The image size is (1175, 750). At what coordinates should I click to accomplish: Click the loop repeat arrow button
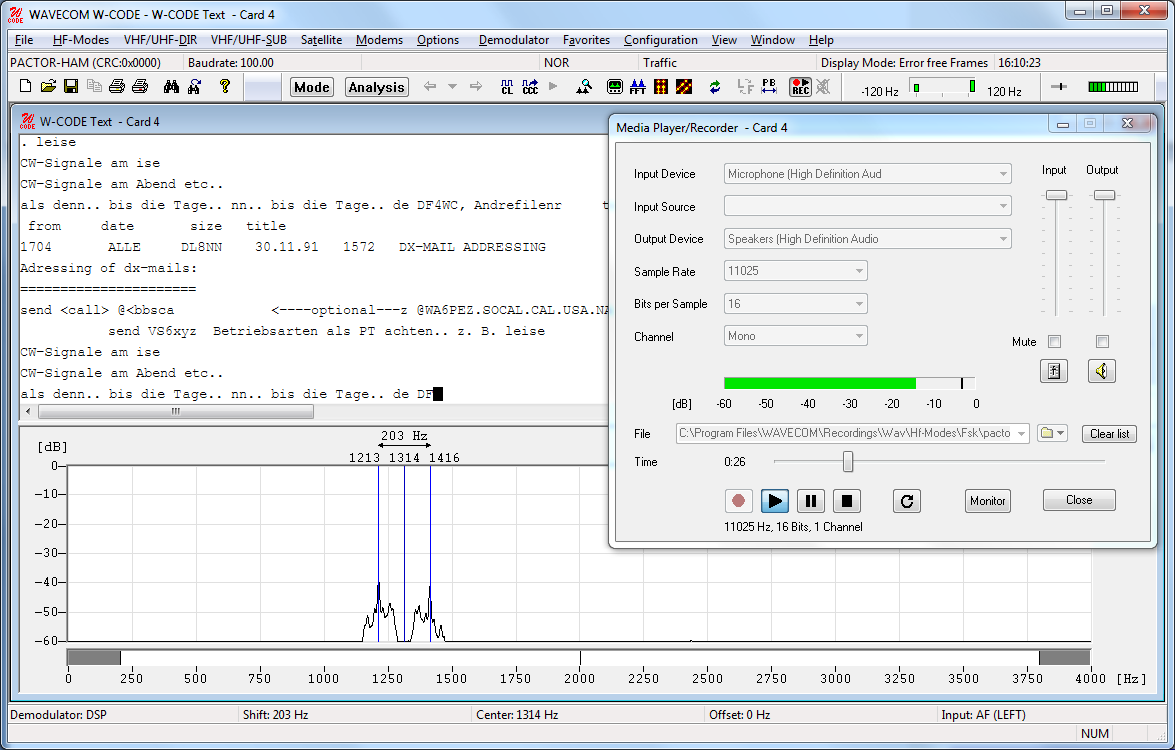tap(907, 500)
